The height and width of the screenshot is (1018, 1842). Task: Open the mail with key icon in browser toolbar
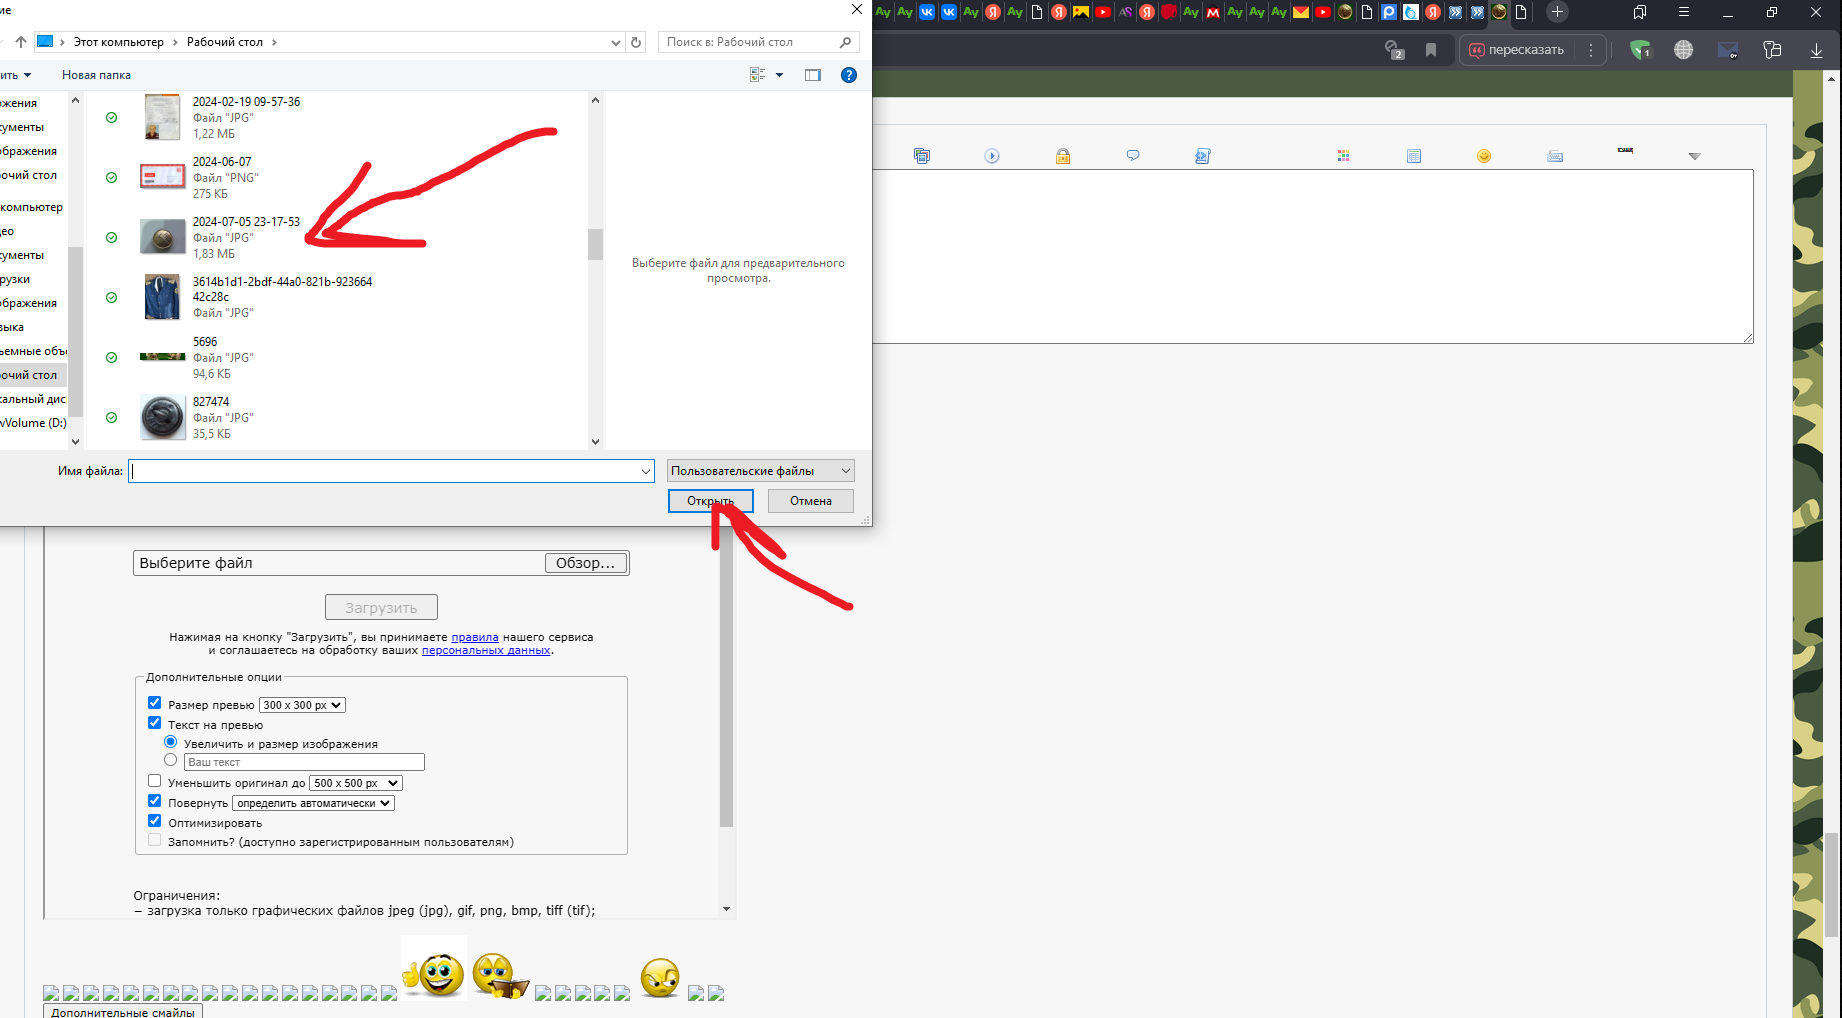point(1728,50)
